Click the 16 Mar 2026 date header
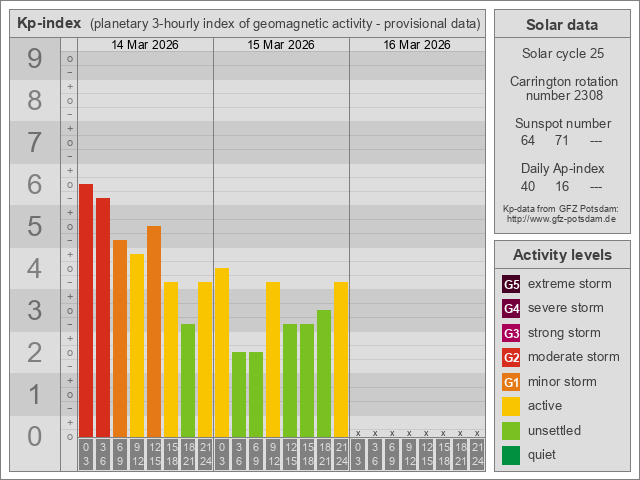Image resolution: width=640 pixels, height=480 pixels. coord(417,45)
